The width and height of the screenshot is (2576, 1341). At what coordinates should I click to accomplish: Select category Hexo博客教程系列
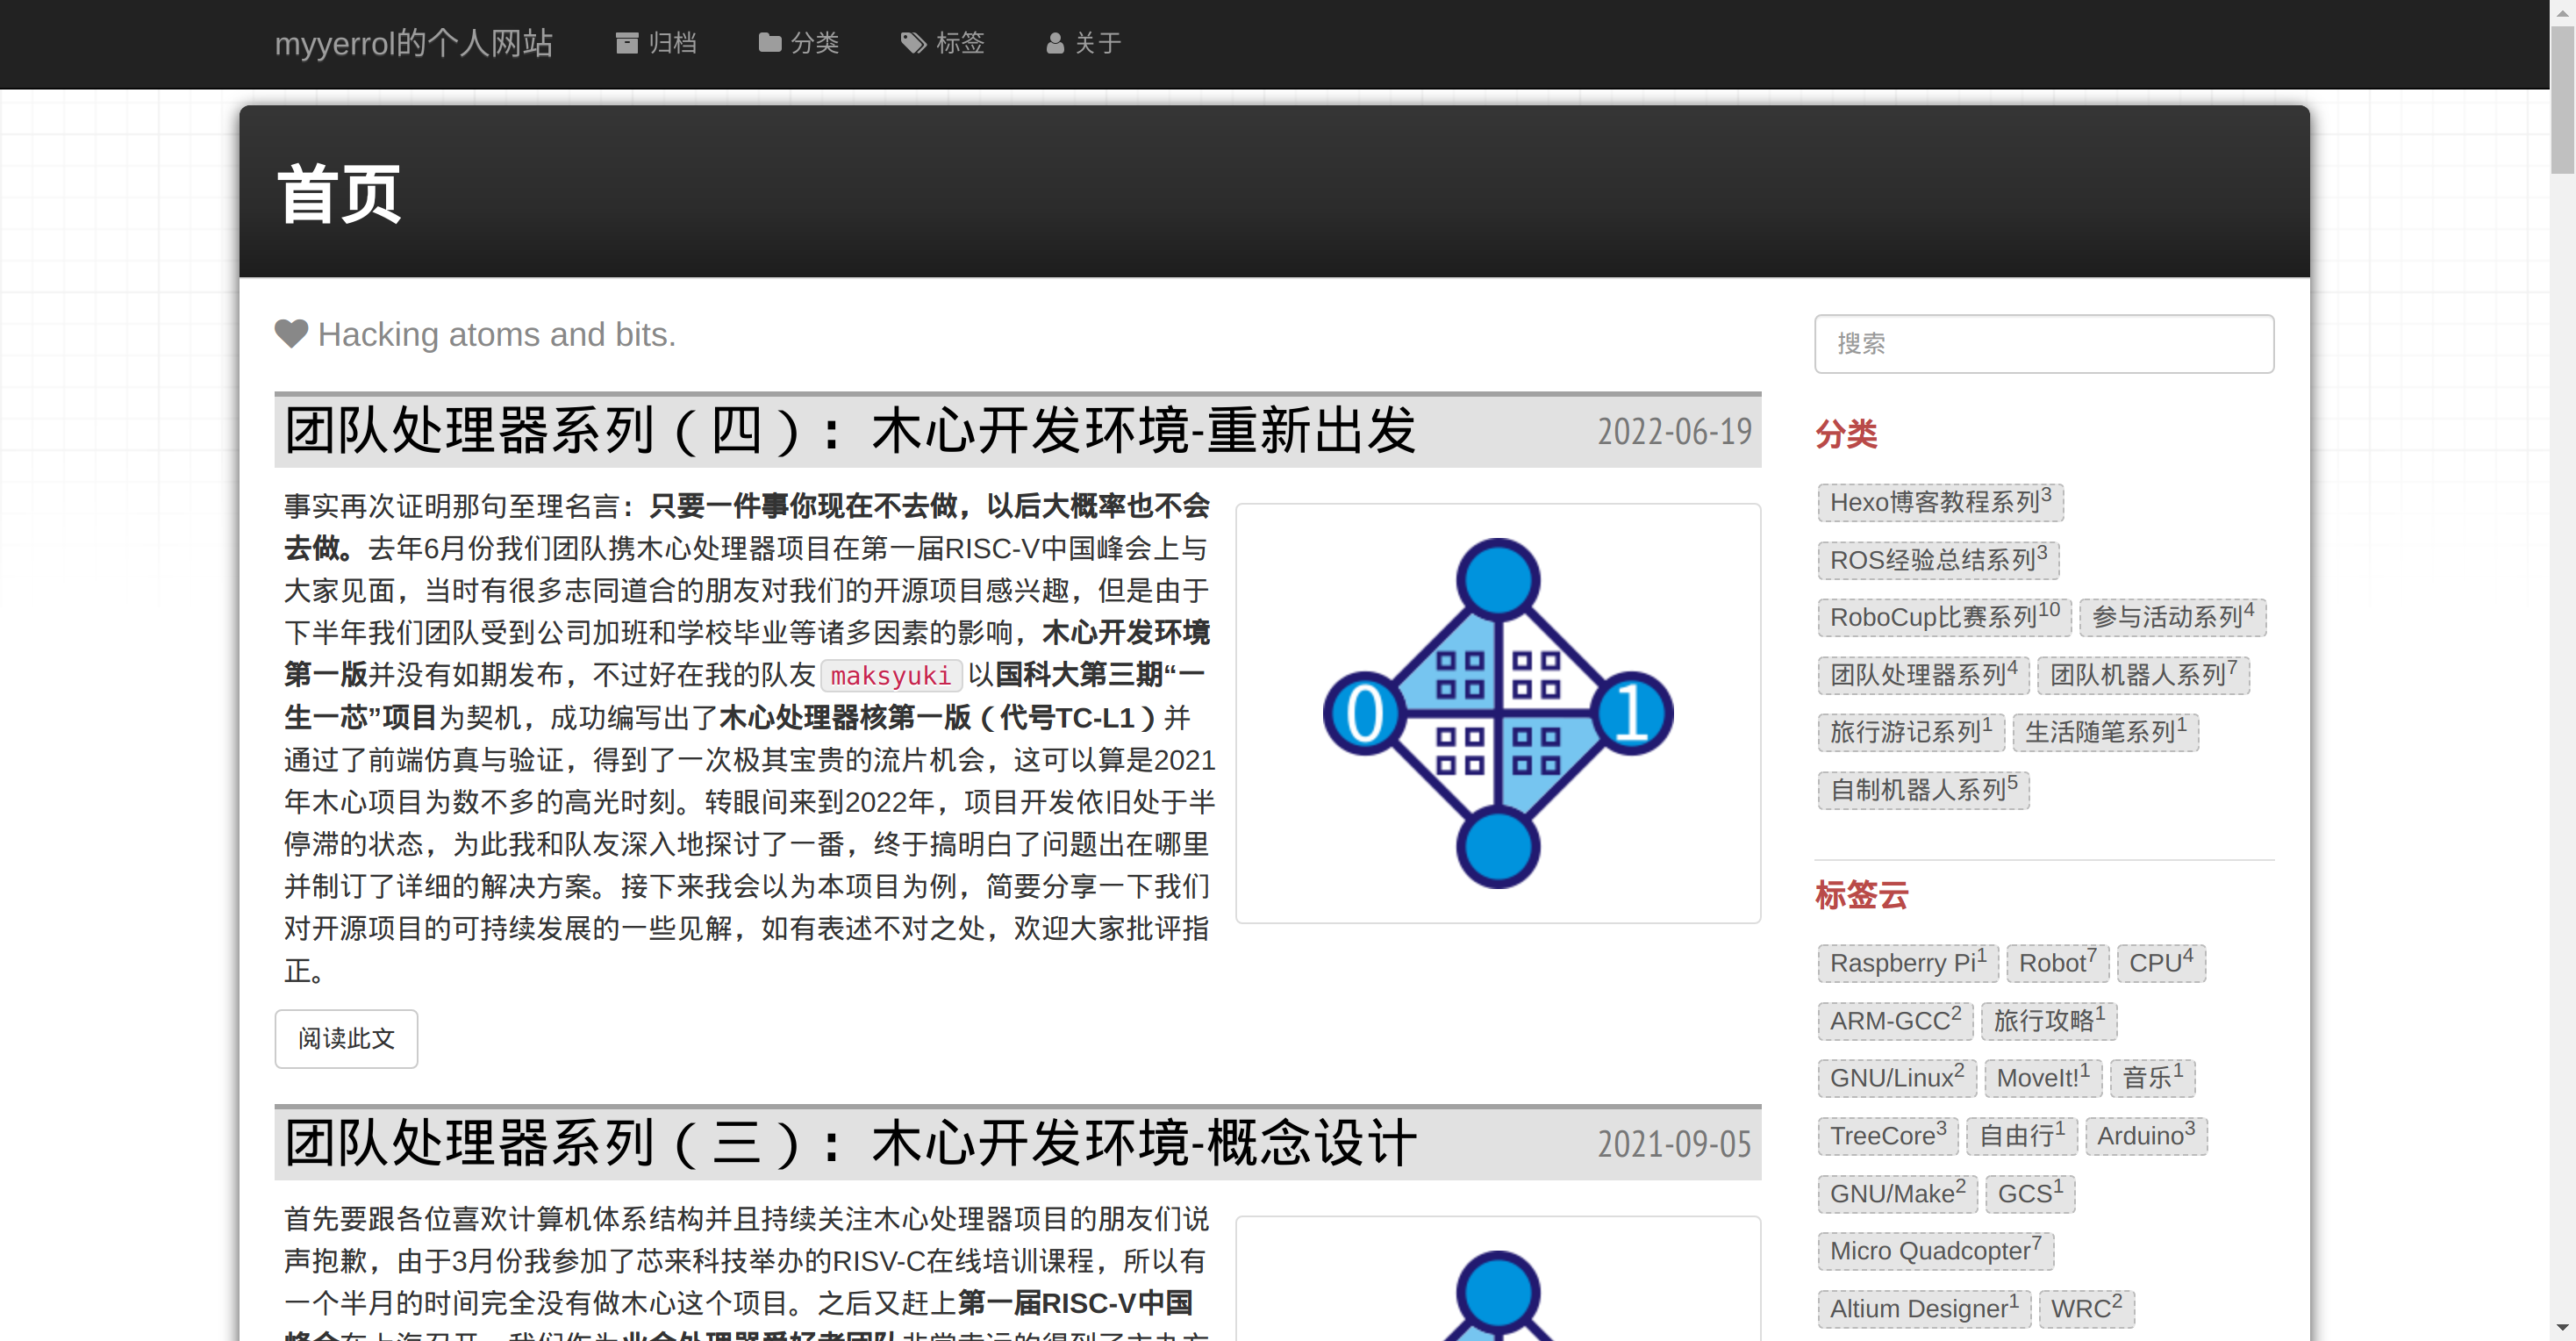[1939, 502]
